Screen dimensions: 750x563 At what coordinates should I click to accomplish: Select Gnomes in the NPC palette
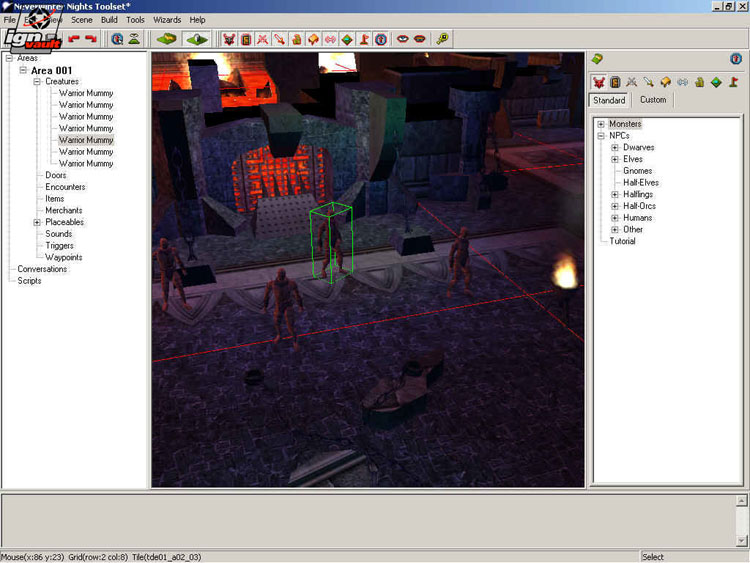[637, 171]
